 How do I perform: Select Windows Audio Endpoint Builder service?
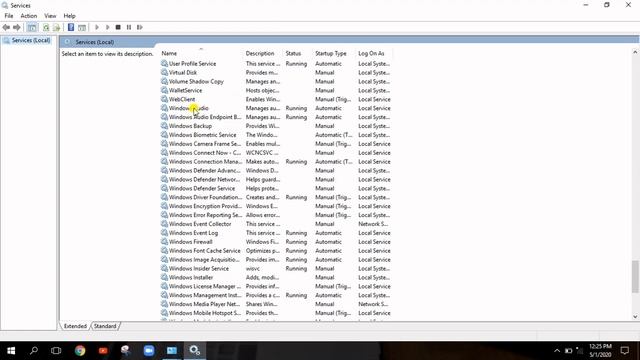276,117
